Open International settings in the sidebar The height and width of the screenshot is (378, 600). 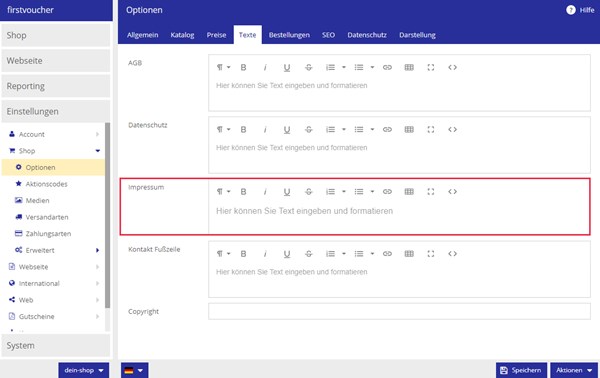[54, 284]
